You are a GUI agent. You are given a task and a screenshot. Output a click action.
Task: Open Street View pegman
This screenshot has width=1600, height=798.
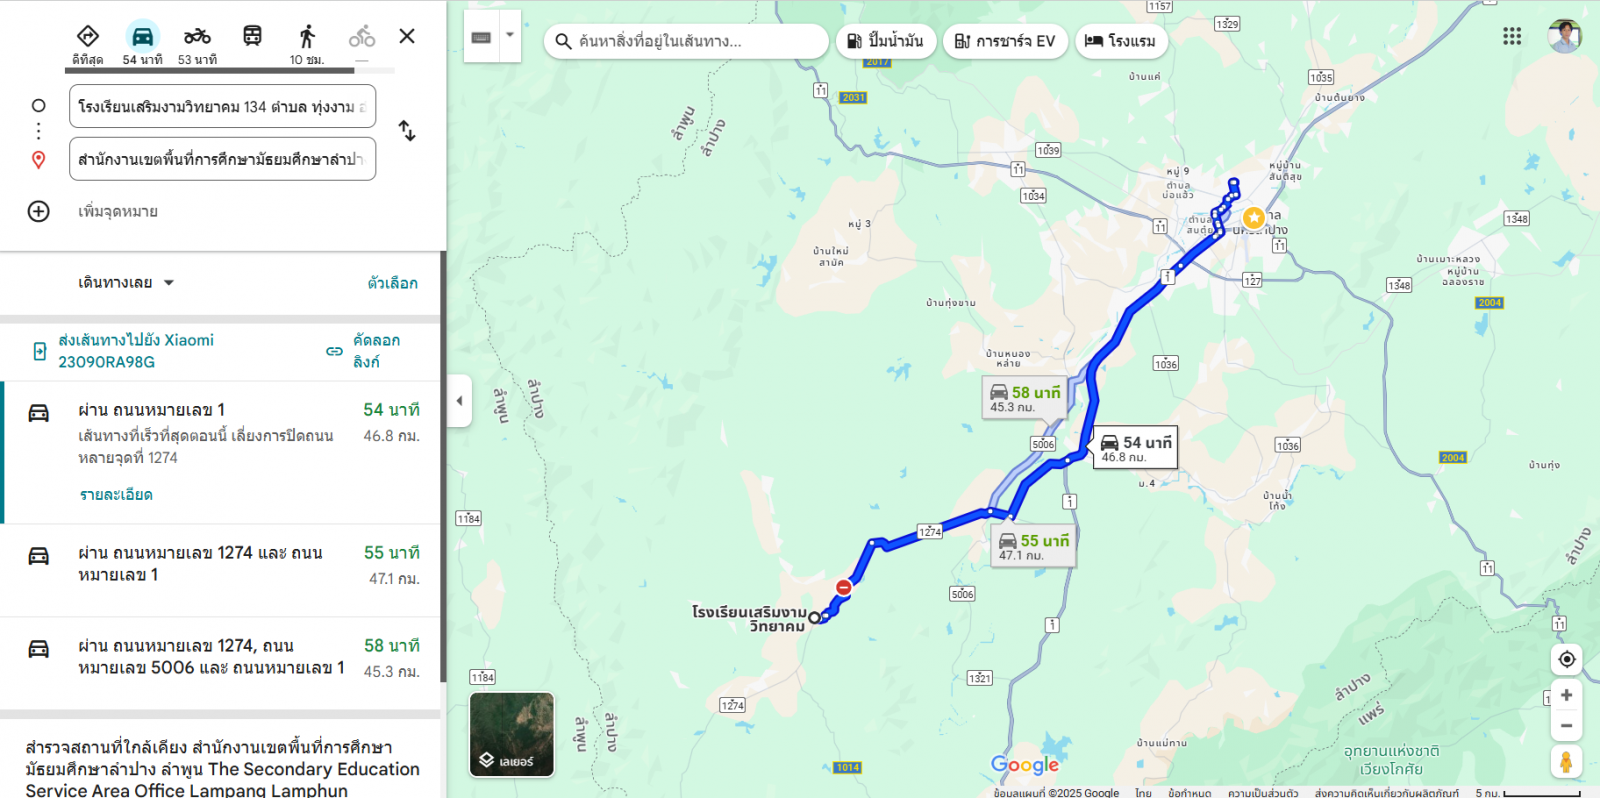click(x=1566, y=761)
